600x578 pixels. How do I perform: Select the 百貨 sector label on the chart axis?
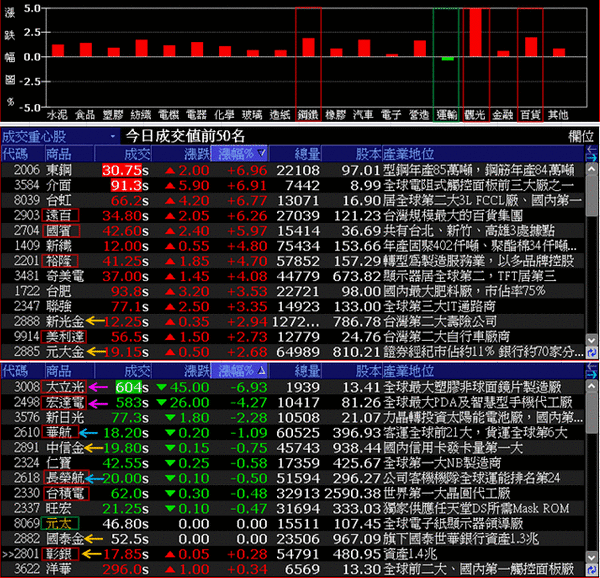coord(530,115)
